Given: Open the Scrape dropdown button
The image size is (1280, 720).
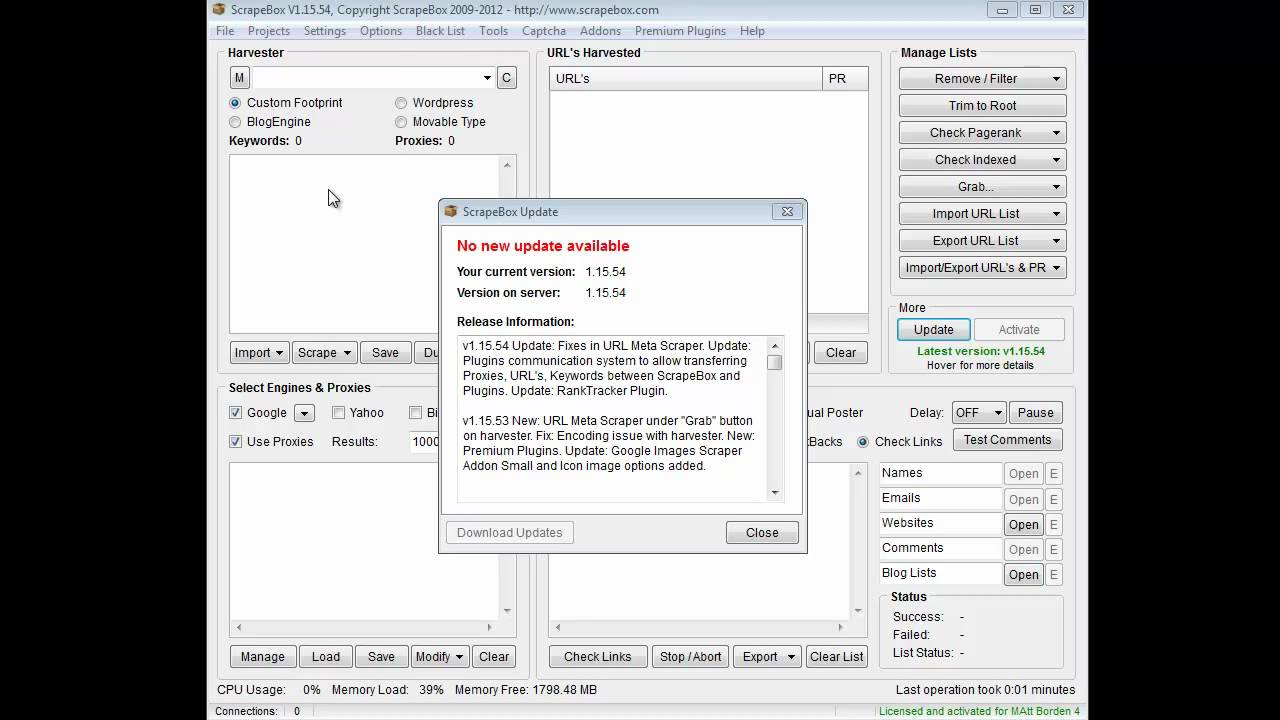Looking at the screenshot, I should (325, 353).
